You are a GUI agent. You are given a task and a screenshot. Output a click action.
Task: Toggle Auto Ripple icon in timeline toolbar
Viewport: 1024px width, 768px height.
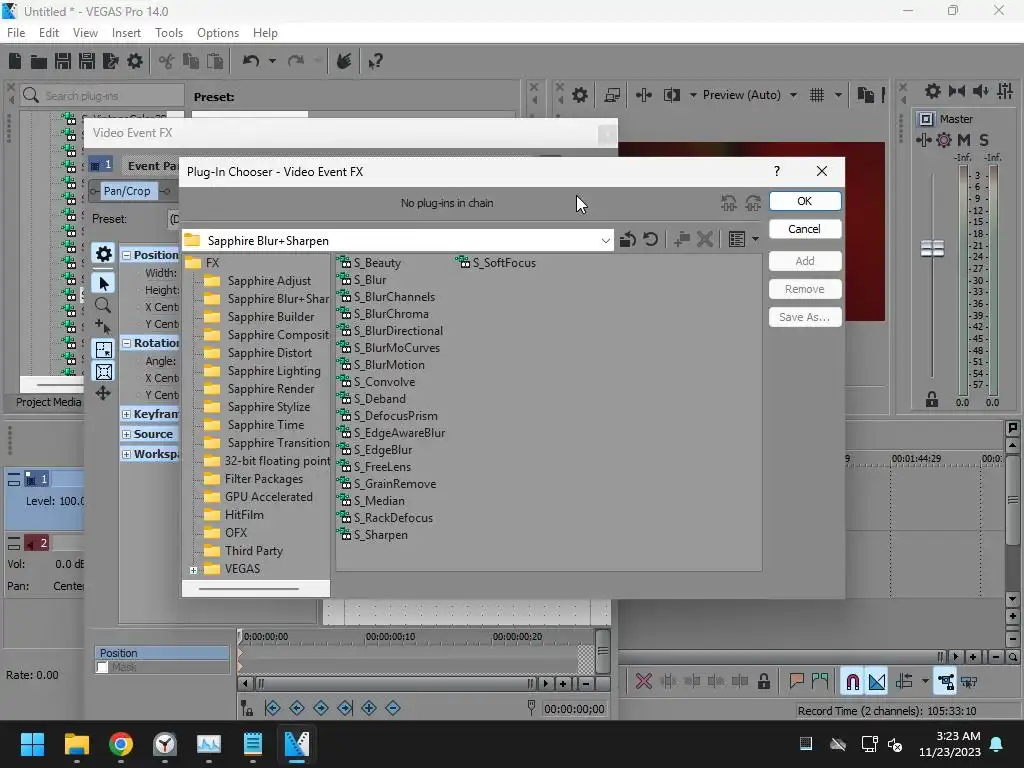(904, 682)
